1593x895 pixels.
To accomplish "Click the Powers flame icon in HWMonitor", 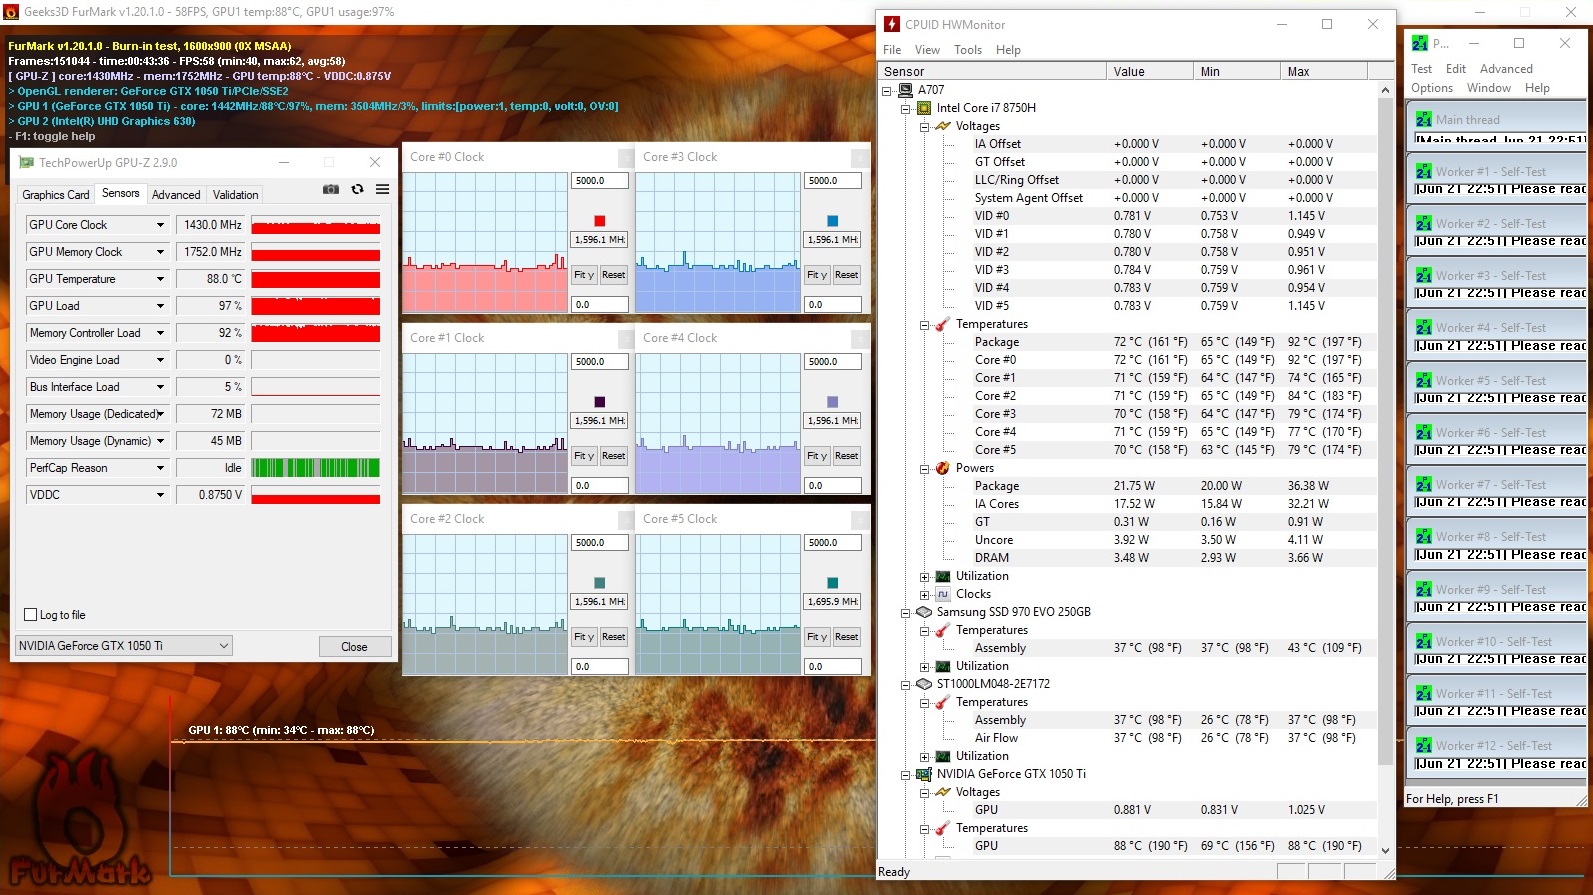I will coord(942,468).
